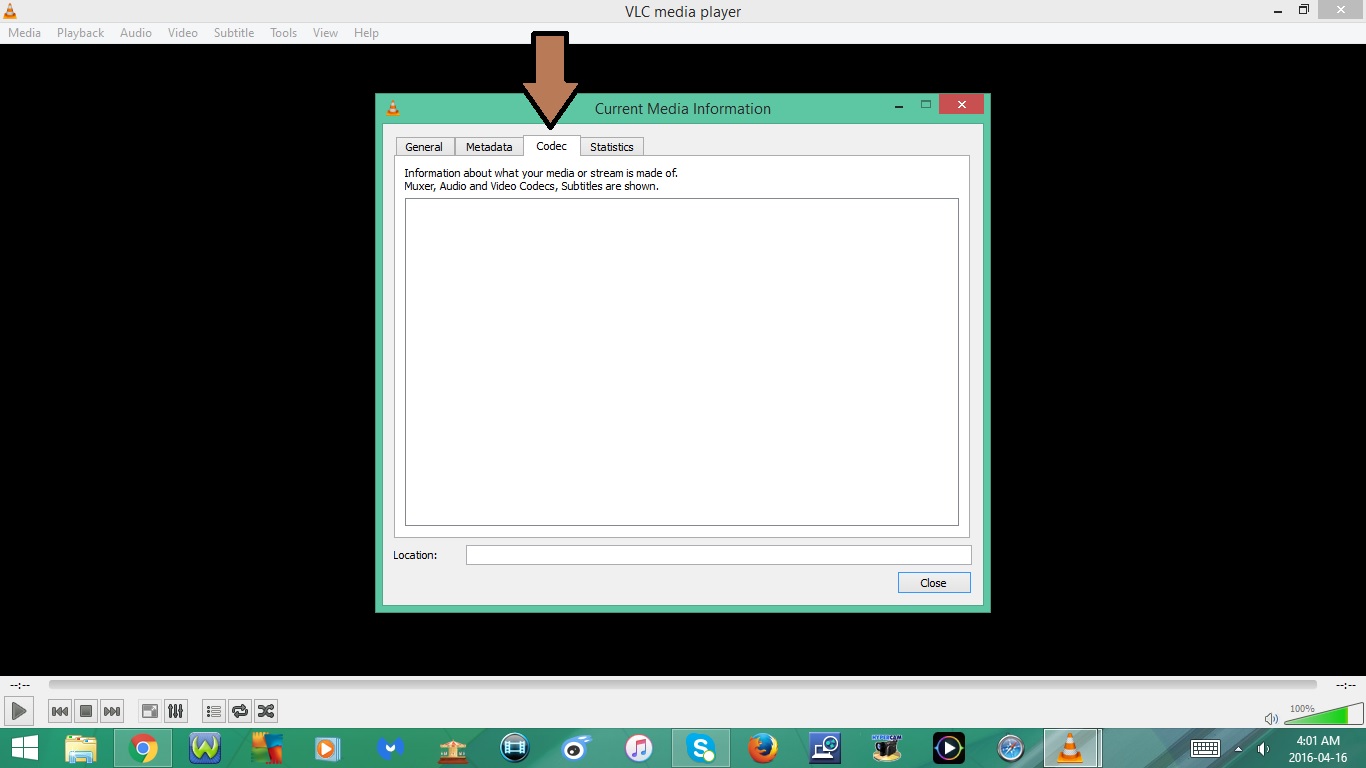Click the VLC cone taskbar icon
Image resolution: width=1366 pixels, height=768 pixels.
(1071, 748)
